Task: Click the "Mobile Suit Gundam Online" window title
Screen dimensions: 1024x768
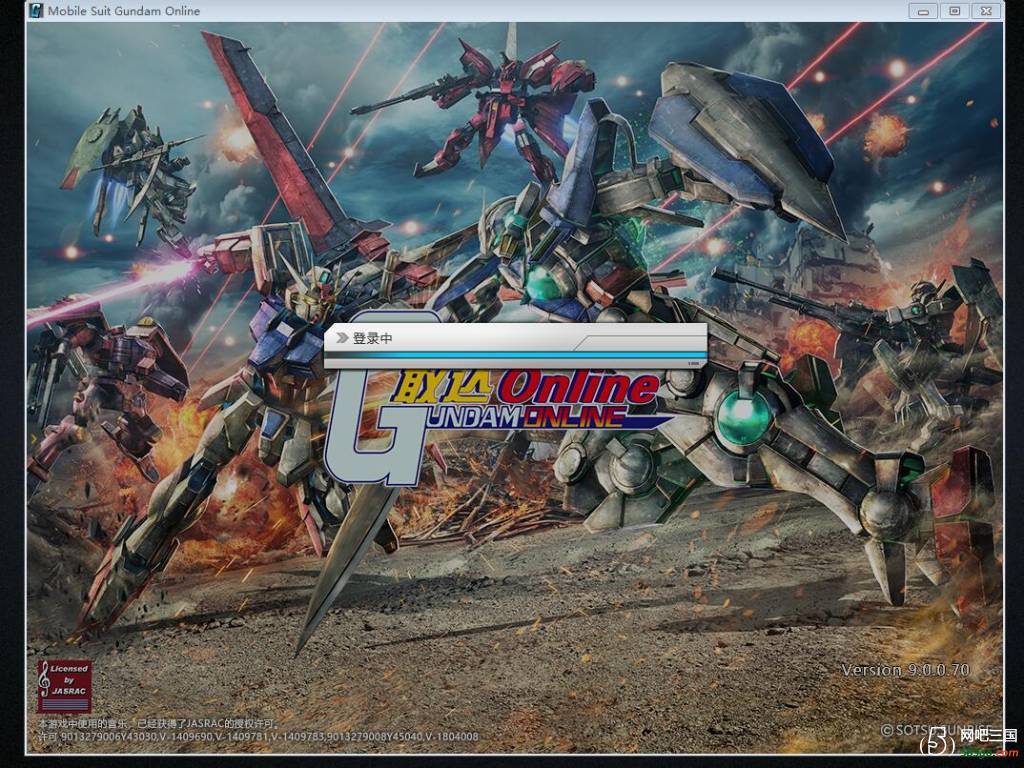Action: (124, 11)
